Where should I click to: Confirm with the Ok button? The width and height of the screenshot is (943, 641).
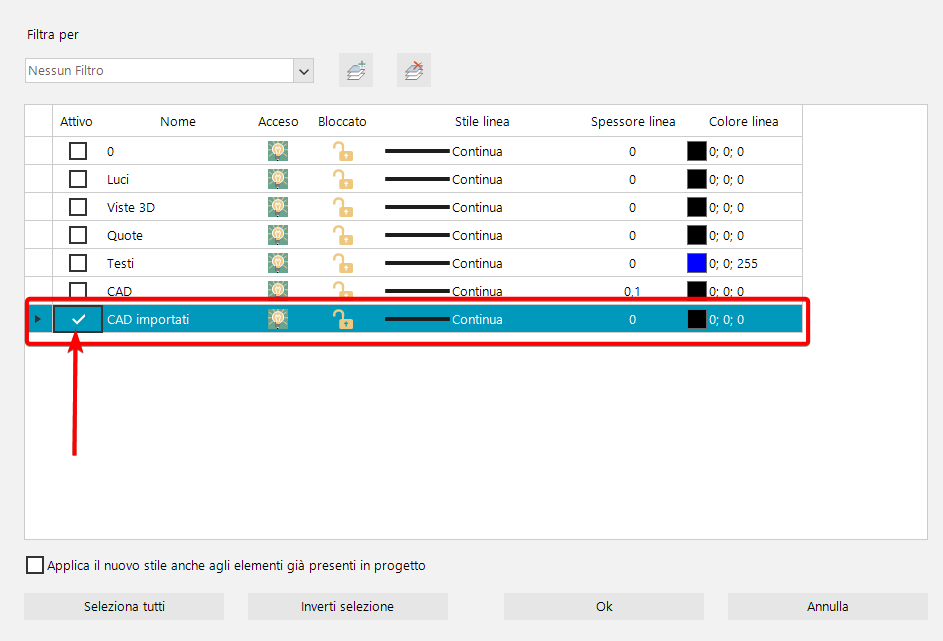click(604, 606)
